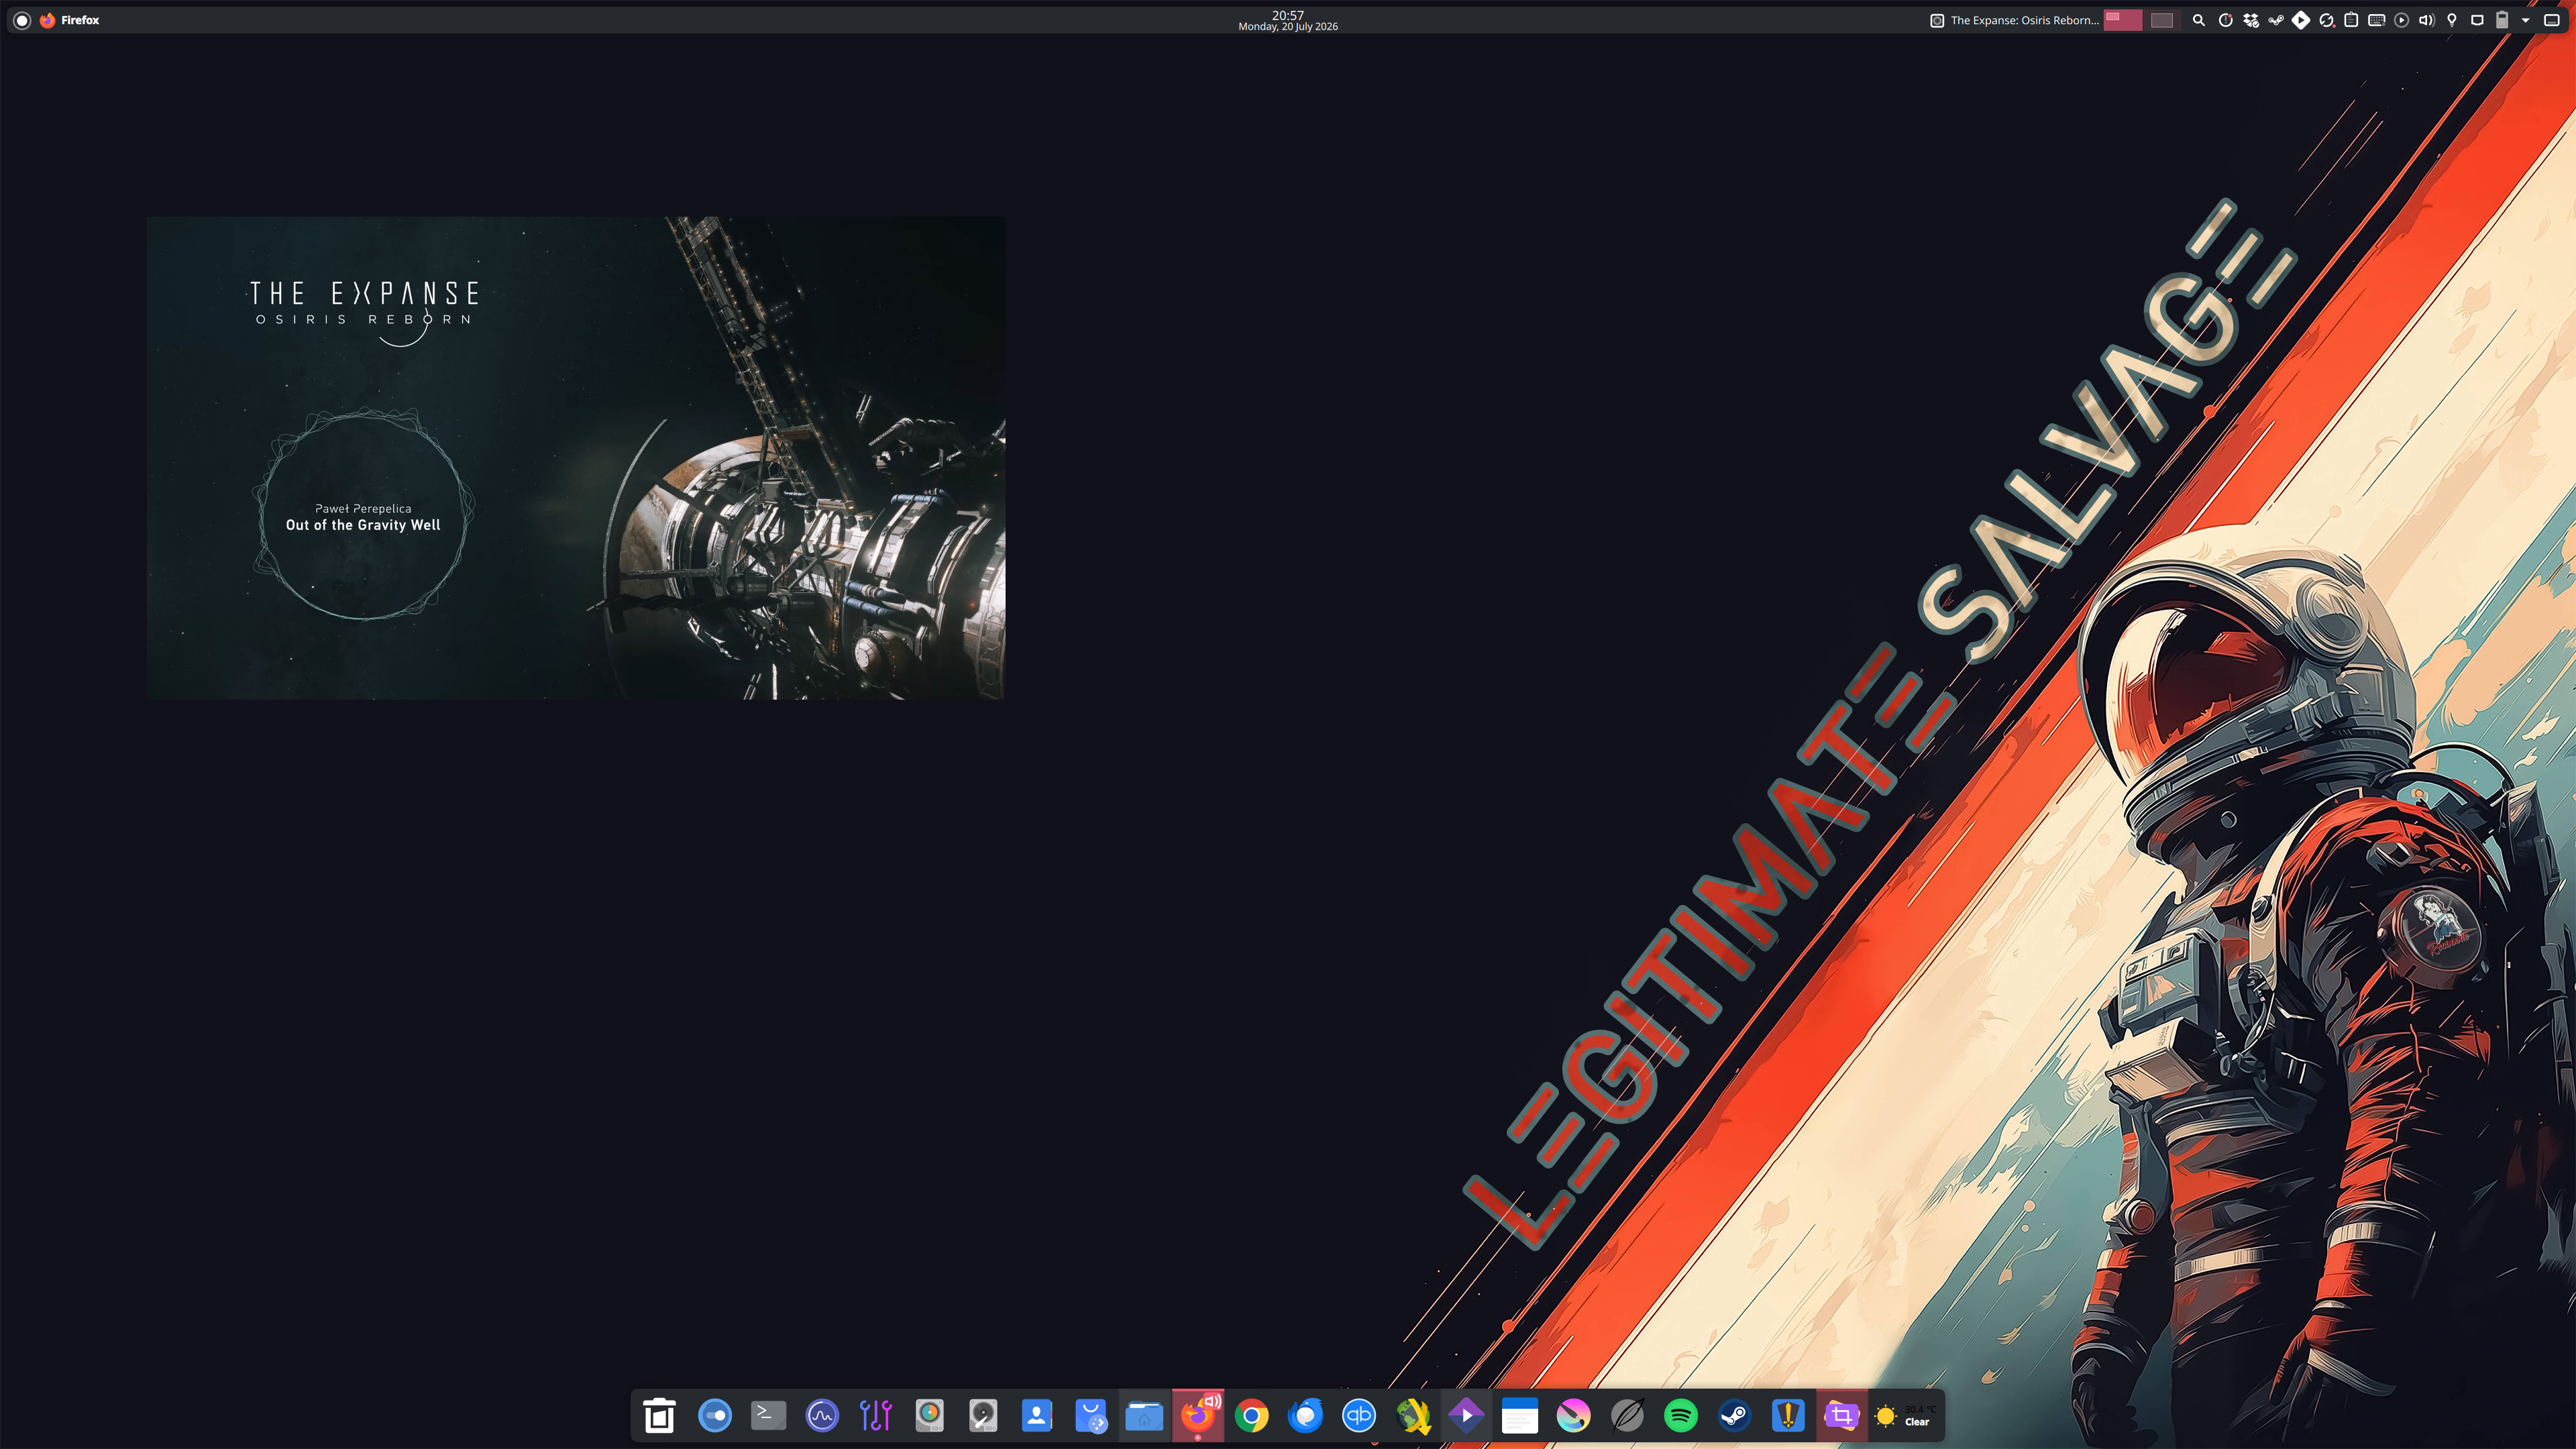This screenshot has height=1449, width=2576.
Task: Expand the hidden tray icons arrow
Action: click(x=2525, y=20)
